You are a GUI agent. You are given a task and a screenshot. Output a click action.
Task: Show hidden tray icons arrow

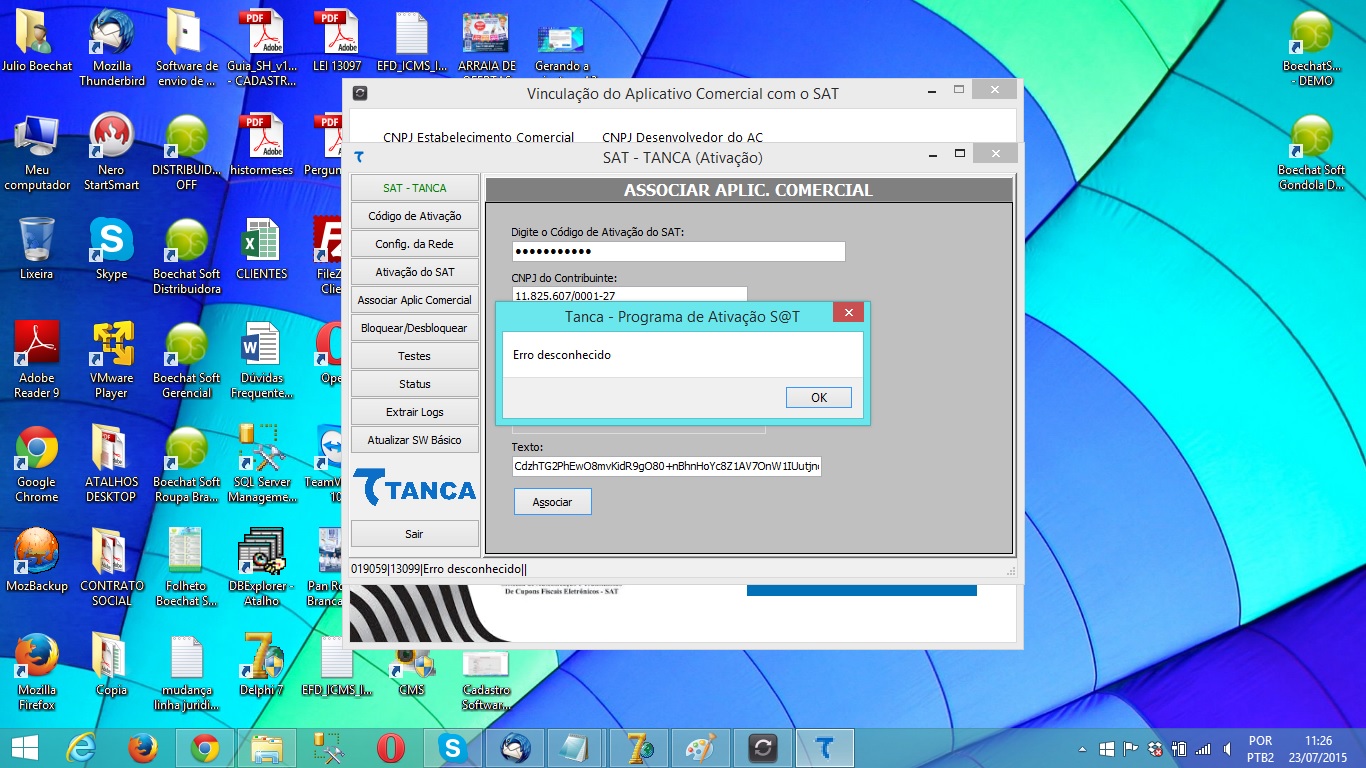[x=1083, y=748]
